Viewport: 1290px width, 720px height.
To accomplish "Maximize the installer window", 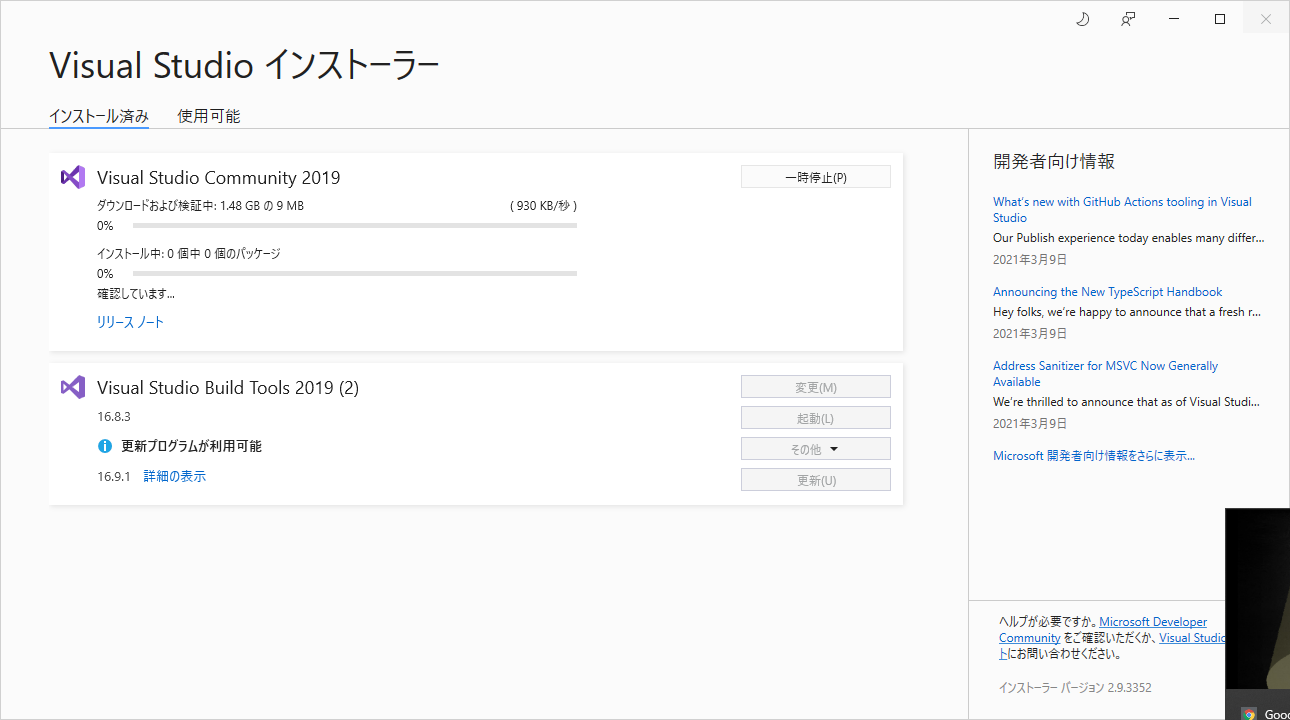I will tap(1220, 19).
